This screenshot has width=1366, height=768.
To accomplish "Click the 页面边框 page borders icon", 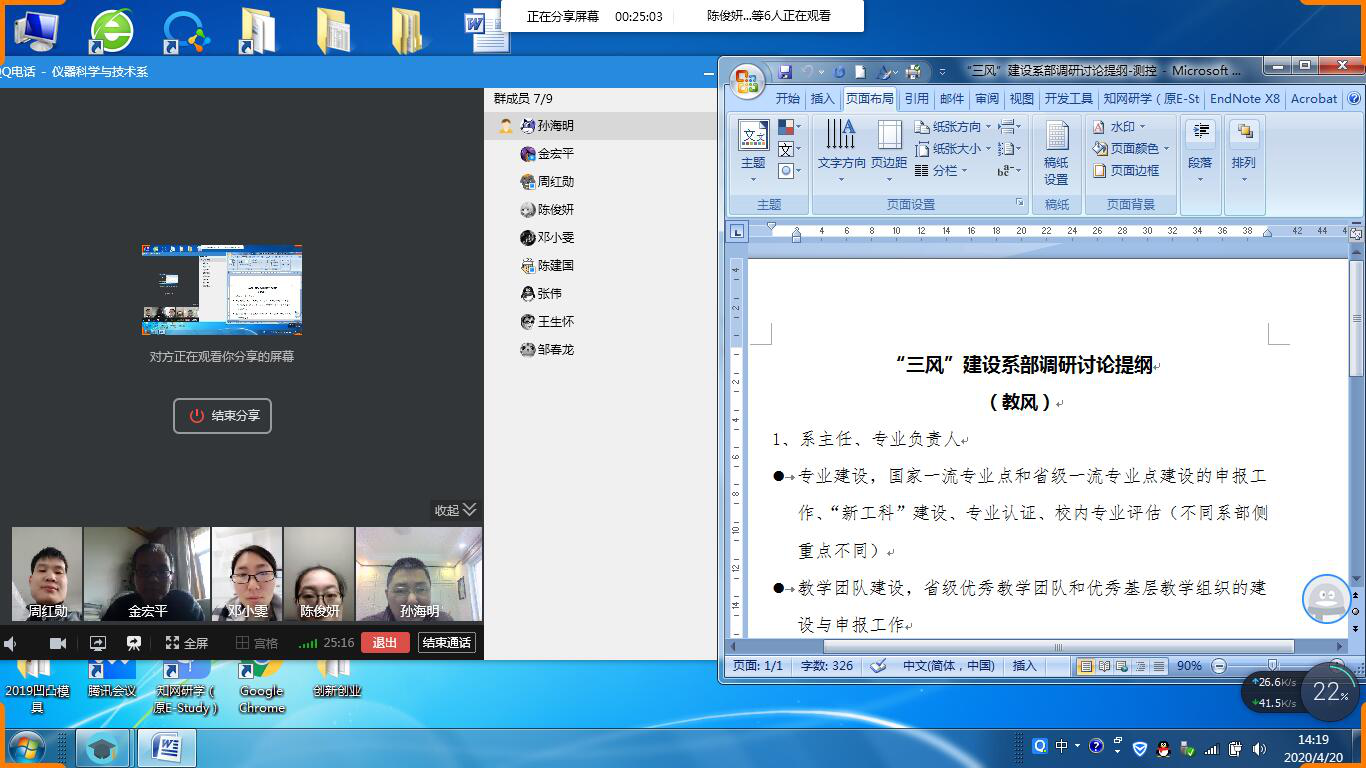I will (1126, 171).
